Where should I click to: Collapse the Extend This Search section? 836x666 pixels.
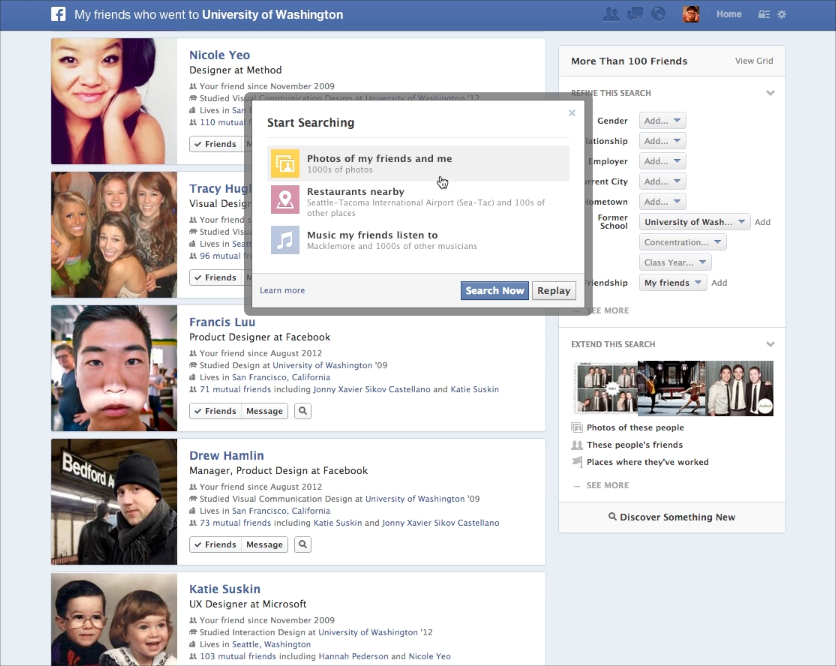[770, 344]
